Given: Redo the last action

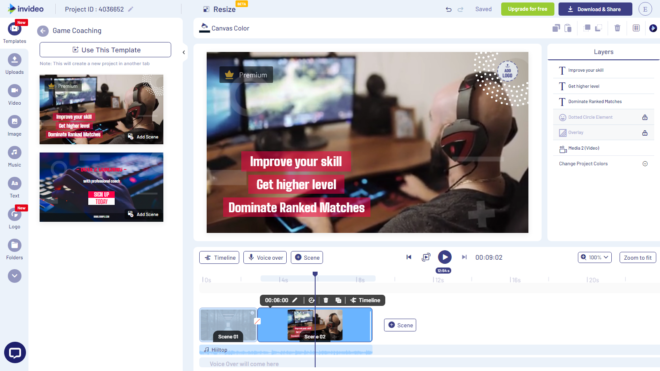Looking at the screenshot, I should pyautogui.click(x=460, y=9).
